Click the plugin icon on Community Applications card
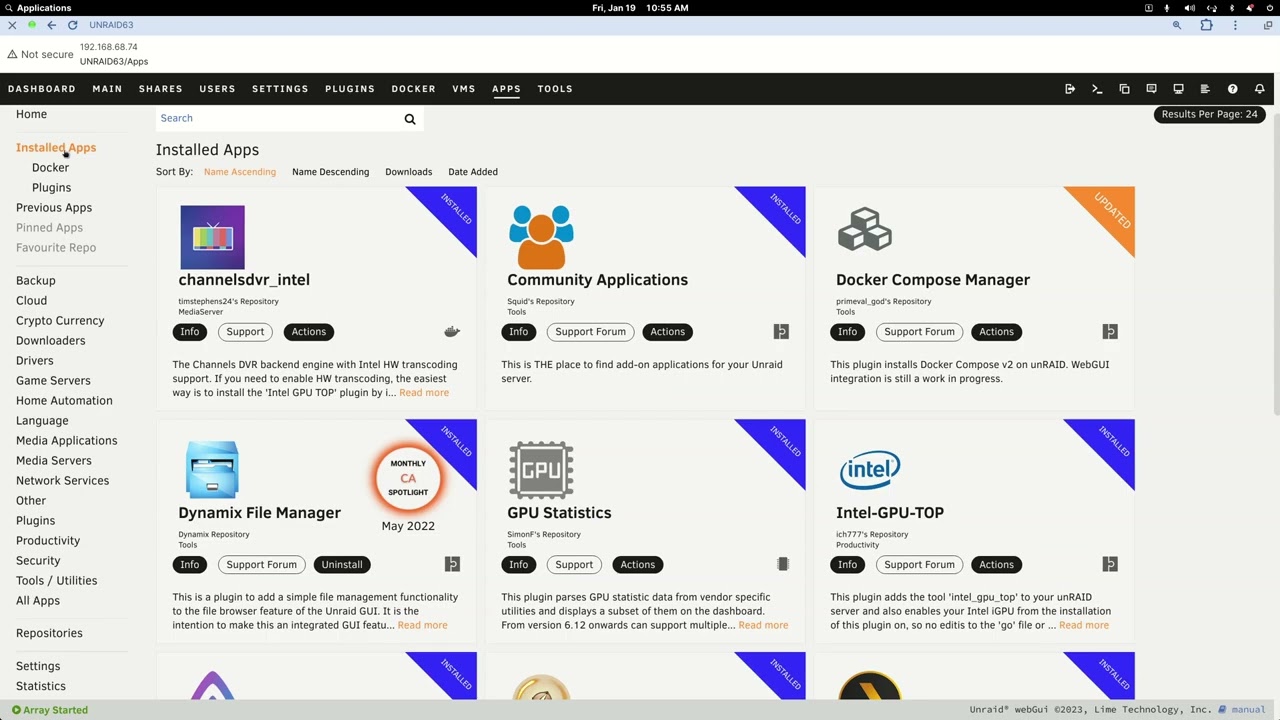 [781, 332]
